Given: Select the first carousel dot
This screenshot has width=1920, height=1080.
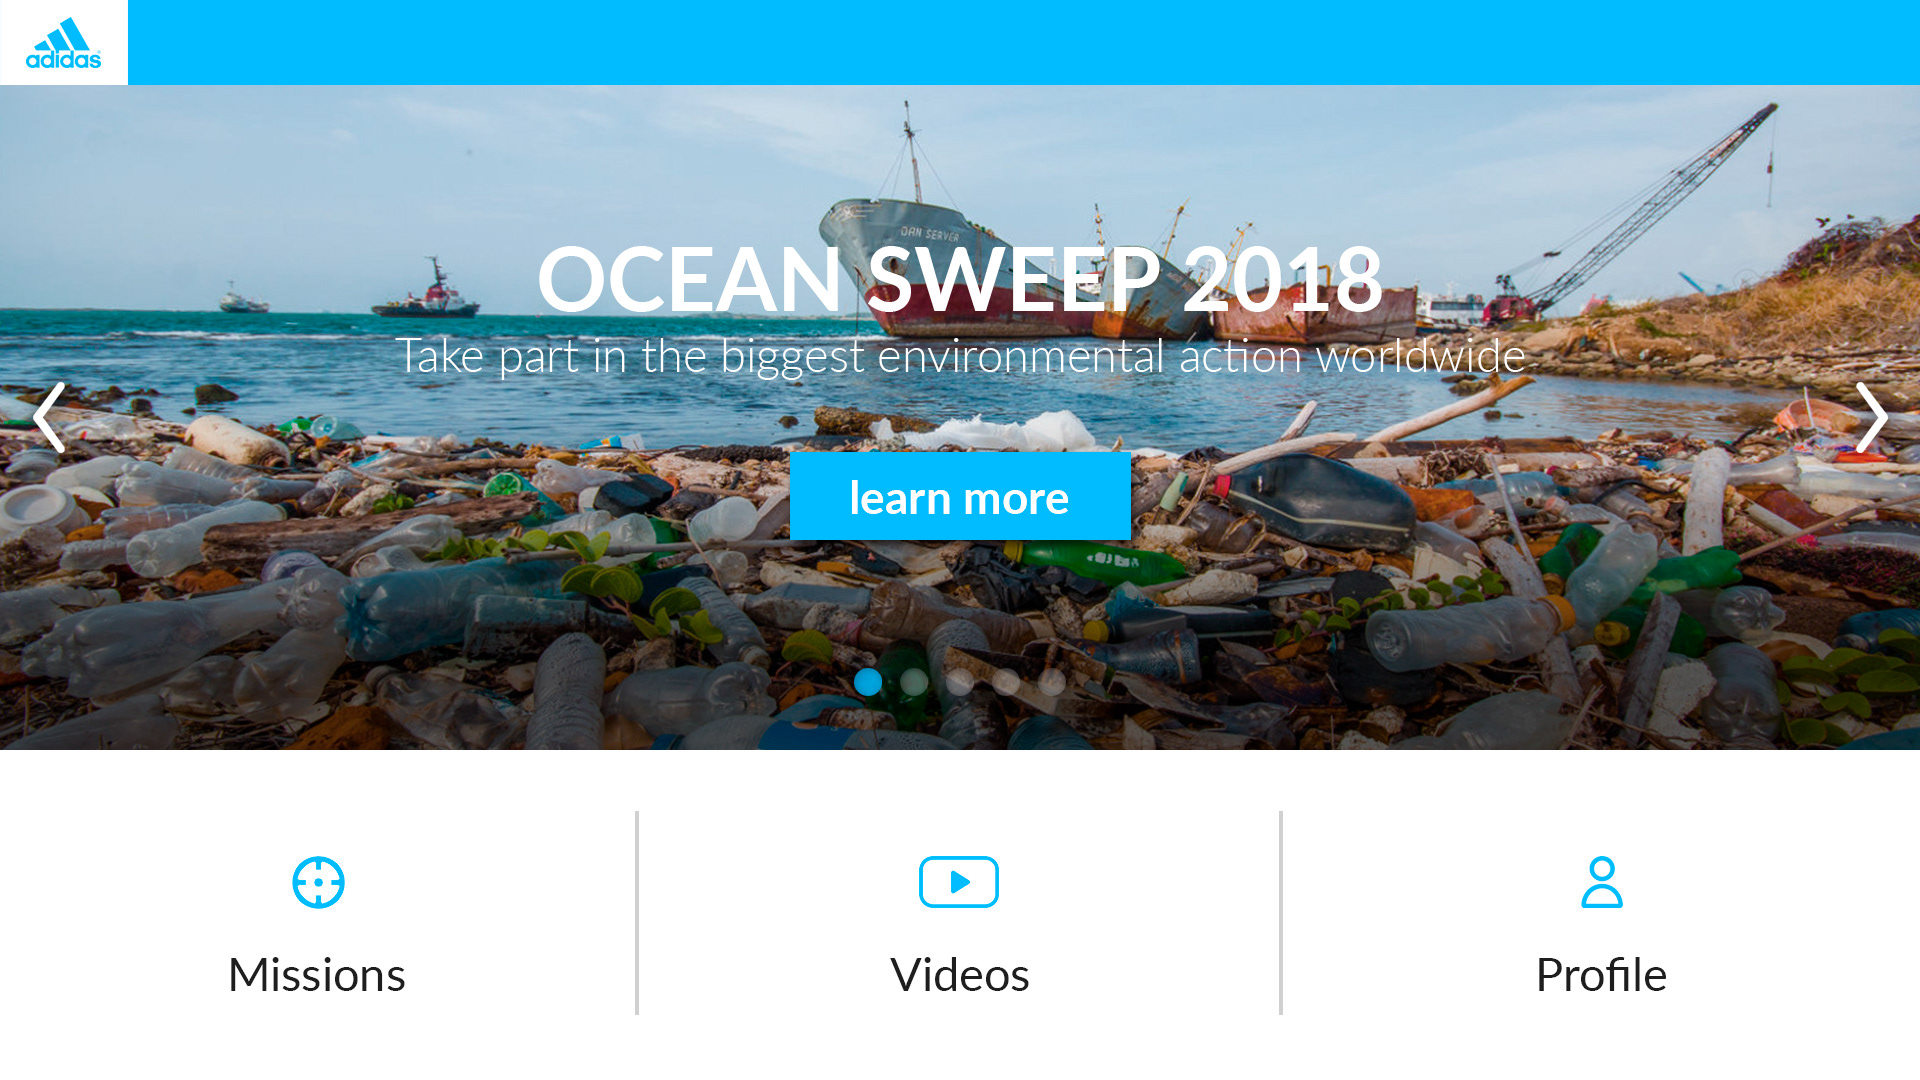Looking at the screenshot, I should tap(868, 682).
